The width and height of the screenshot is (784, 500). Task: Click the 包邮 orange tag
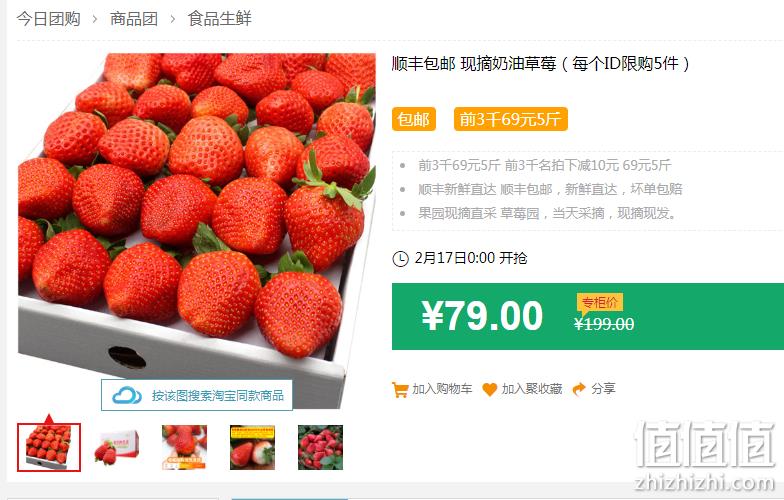(x=414, y=120)
